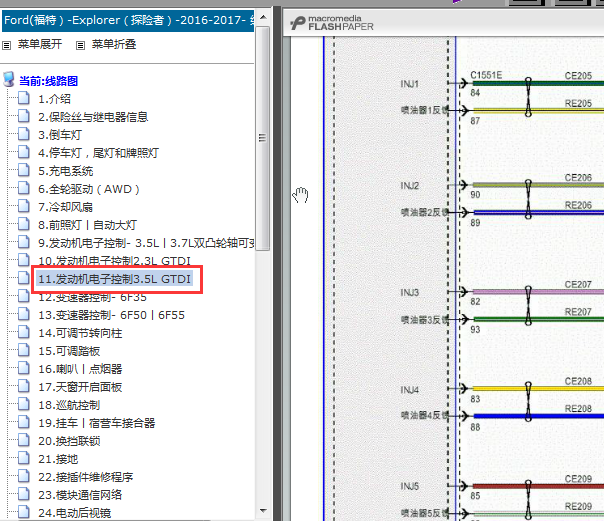Image resolution: width=604 pixels, height=521 pixels.
Task: Click the page icon beside 23.模块通信网络
Action: tap(23, 494)
